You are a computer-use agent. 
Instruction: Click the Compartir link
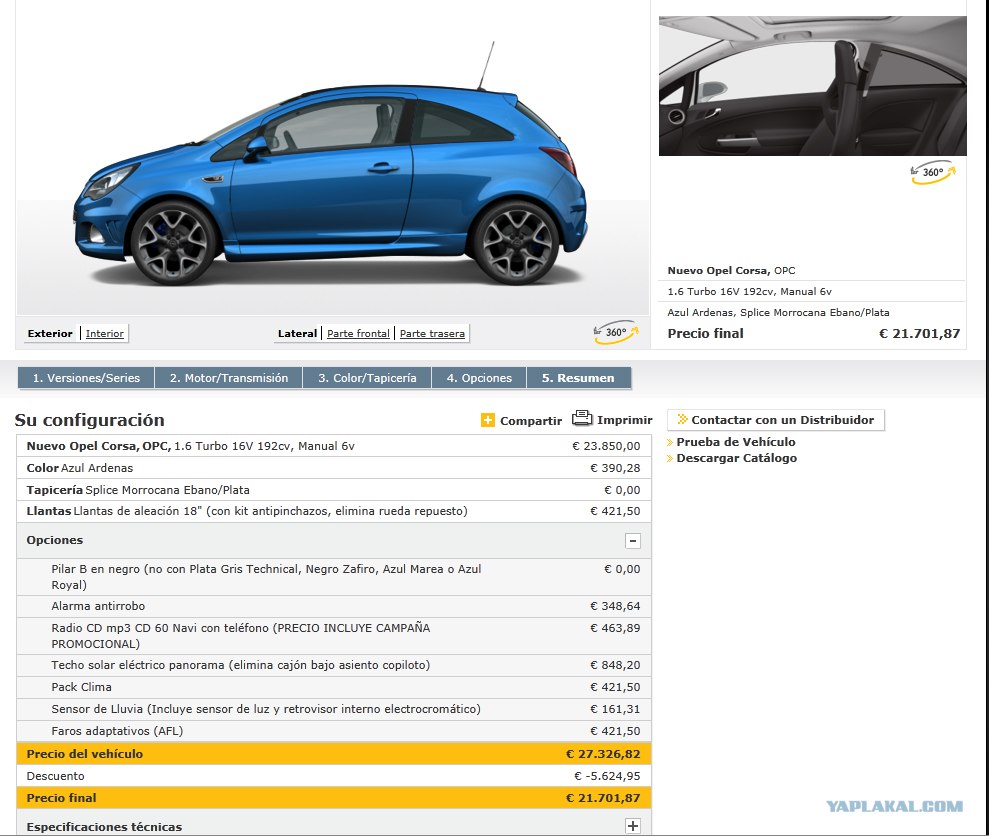coord(530,421)
